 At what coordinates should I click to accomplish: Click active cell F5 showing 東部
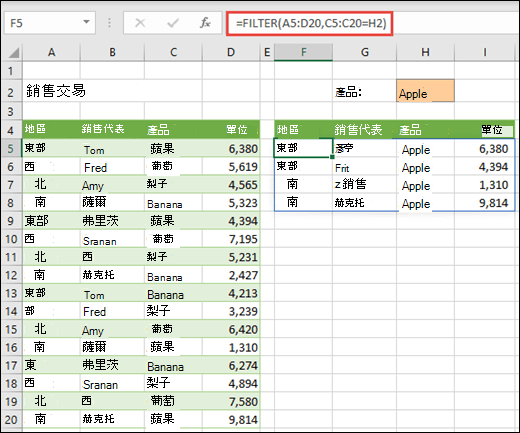(x=303, y=148)
